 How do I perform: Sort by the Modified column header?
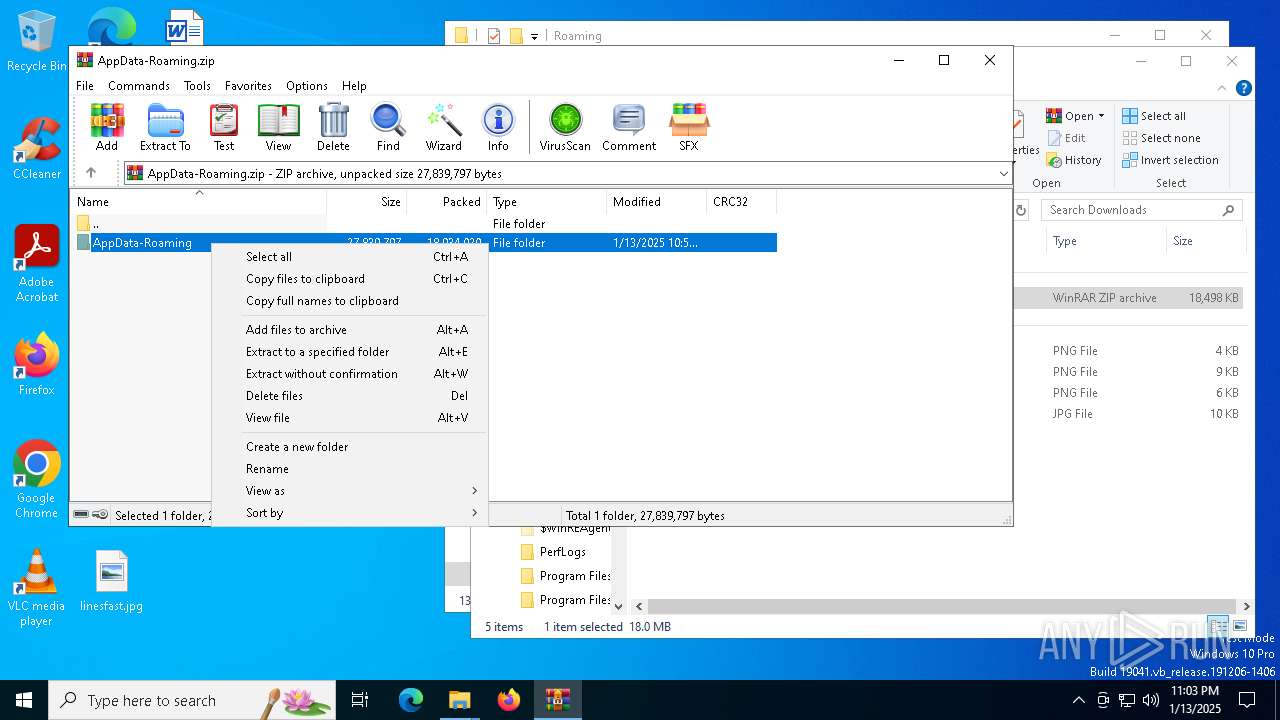point(656,202)
